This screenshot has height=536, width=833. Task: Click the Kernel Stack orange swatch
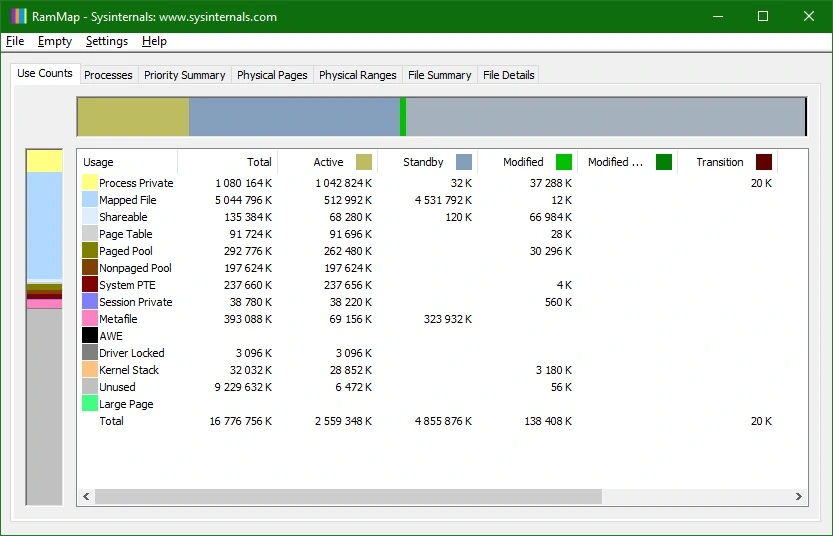point(90,370)
